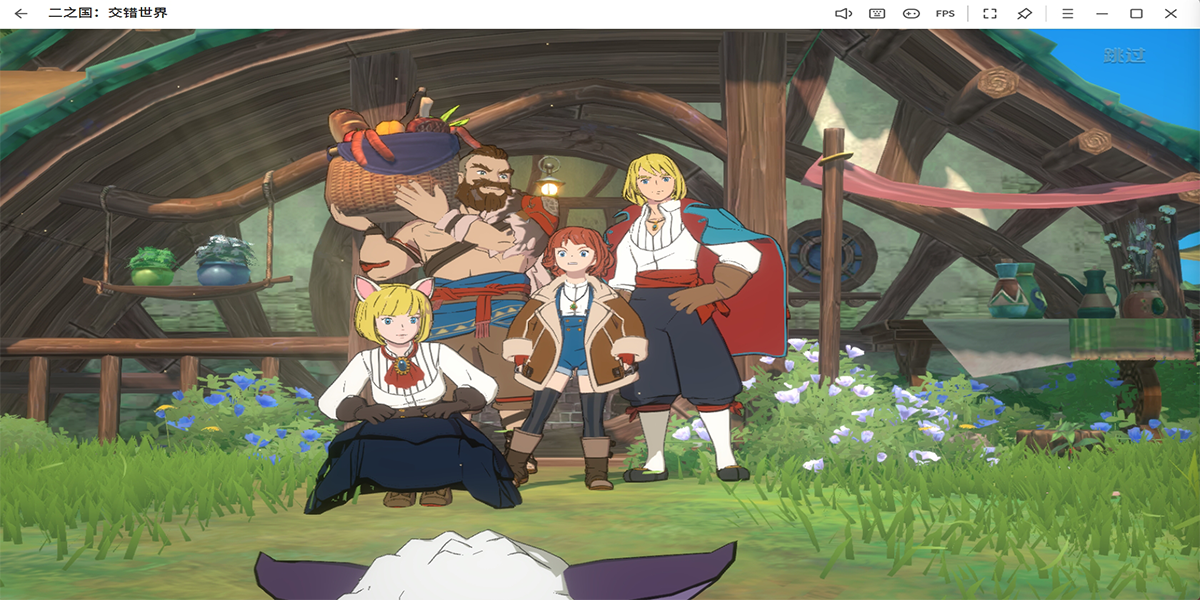Close the game window
This screenshot has width=1200, height=600.
[x=1170, y=14]
